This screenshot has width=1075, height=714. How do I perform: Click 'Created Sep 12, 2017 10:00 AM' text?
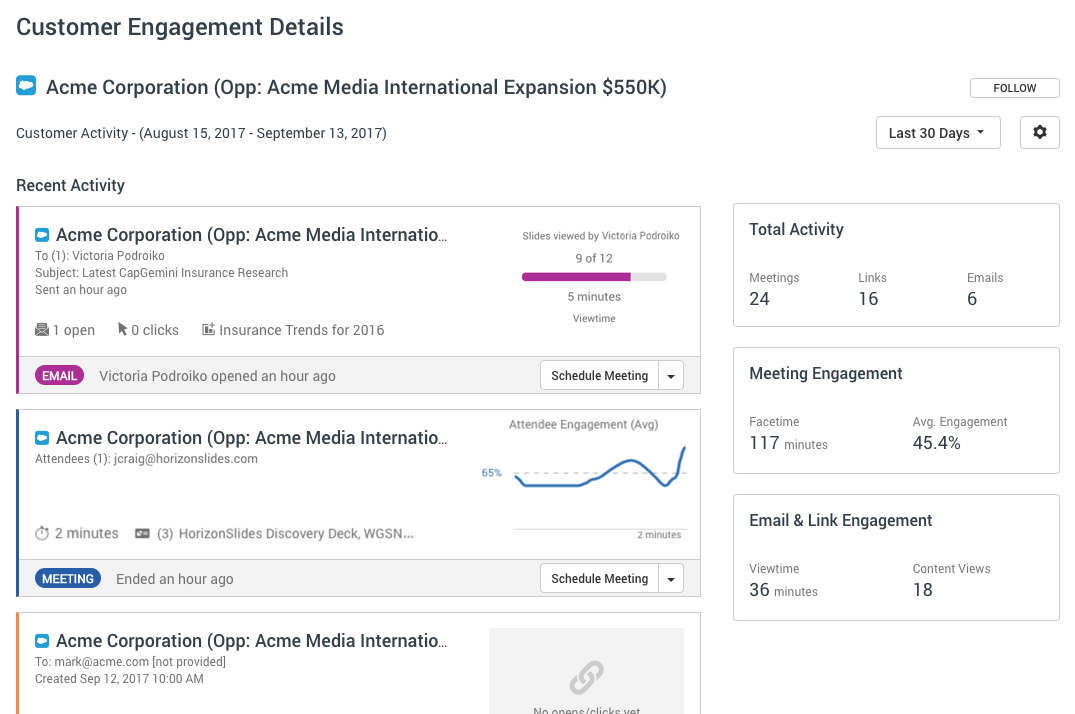coord(119,678)
